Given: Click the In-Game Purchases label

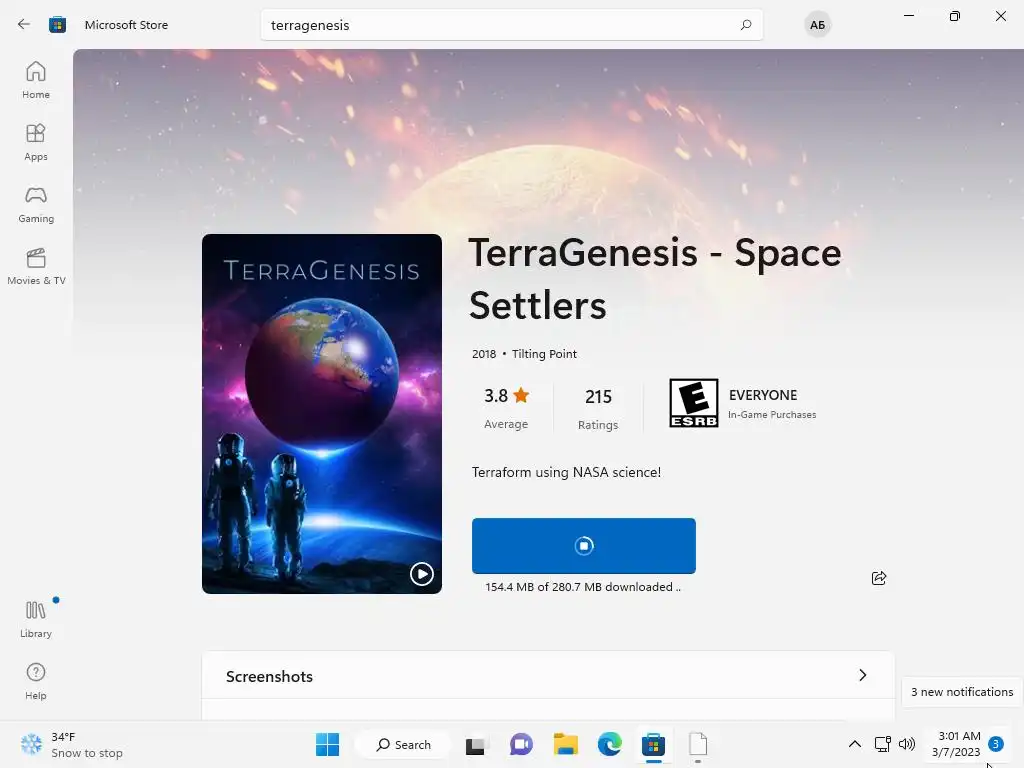Looking at the screenshot, I should coord(772,415).
